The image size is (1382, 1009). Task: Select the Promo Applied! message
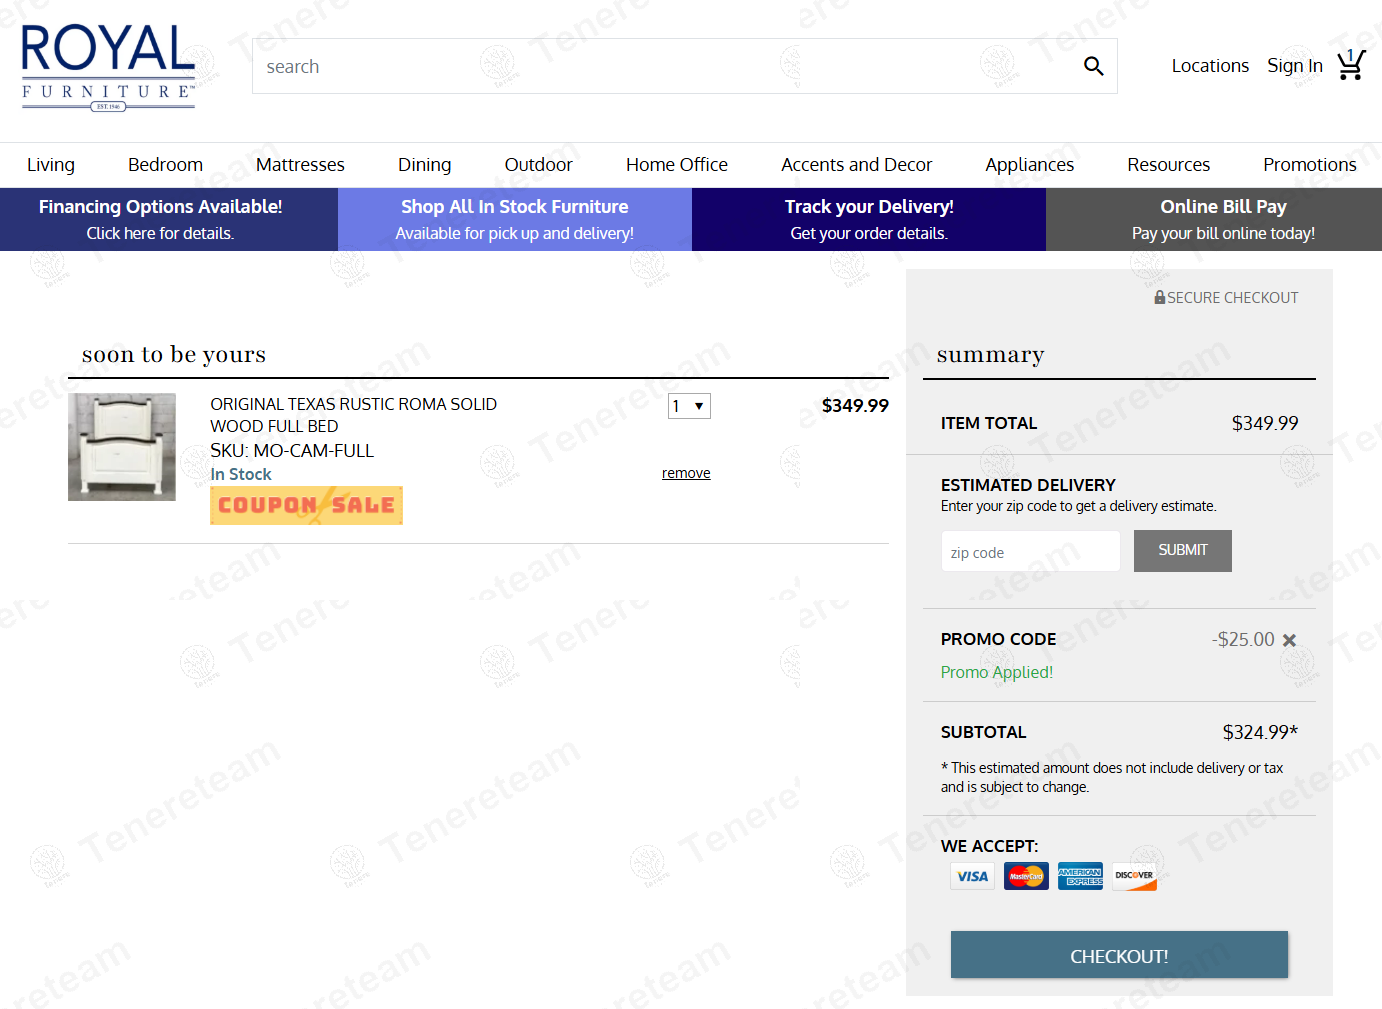[x=997, y=672]
